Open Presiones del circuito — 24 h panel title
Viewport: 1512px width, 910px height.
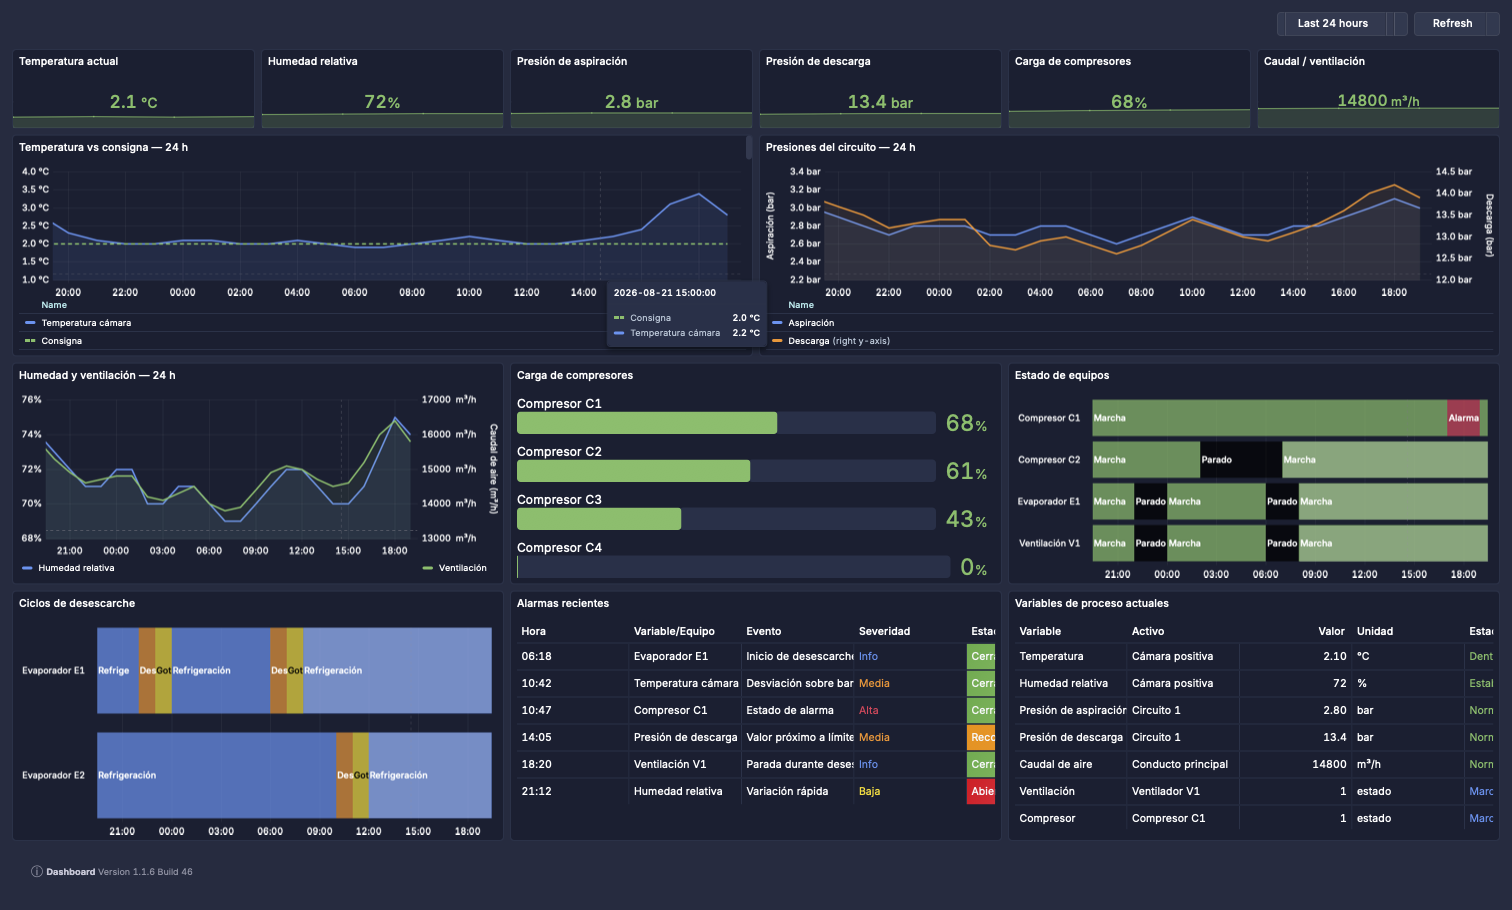pyautogui.click(x=840, y=147)
